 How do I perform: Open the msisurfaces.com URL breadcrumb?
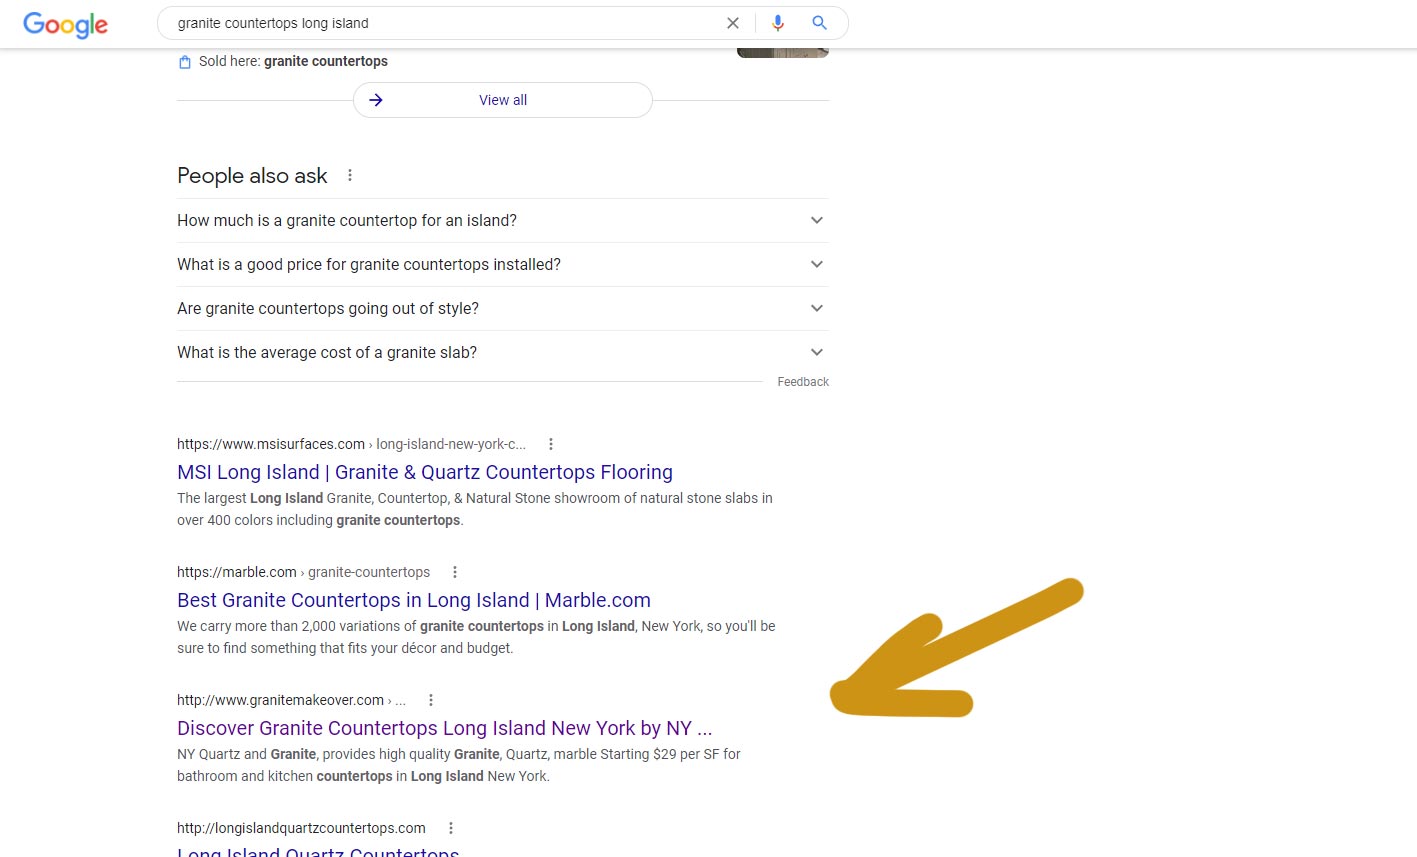click(351, 444)
